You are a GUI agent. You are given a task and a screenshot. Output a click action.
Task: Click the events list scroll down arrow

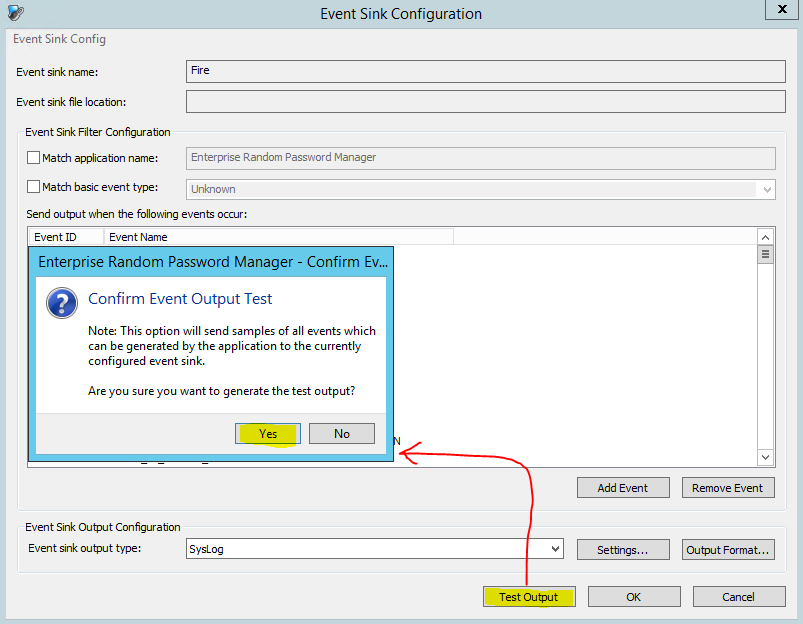coord(765,457)
